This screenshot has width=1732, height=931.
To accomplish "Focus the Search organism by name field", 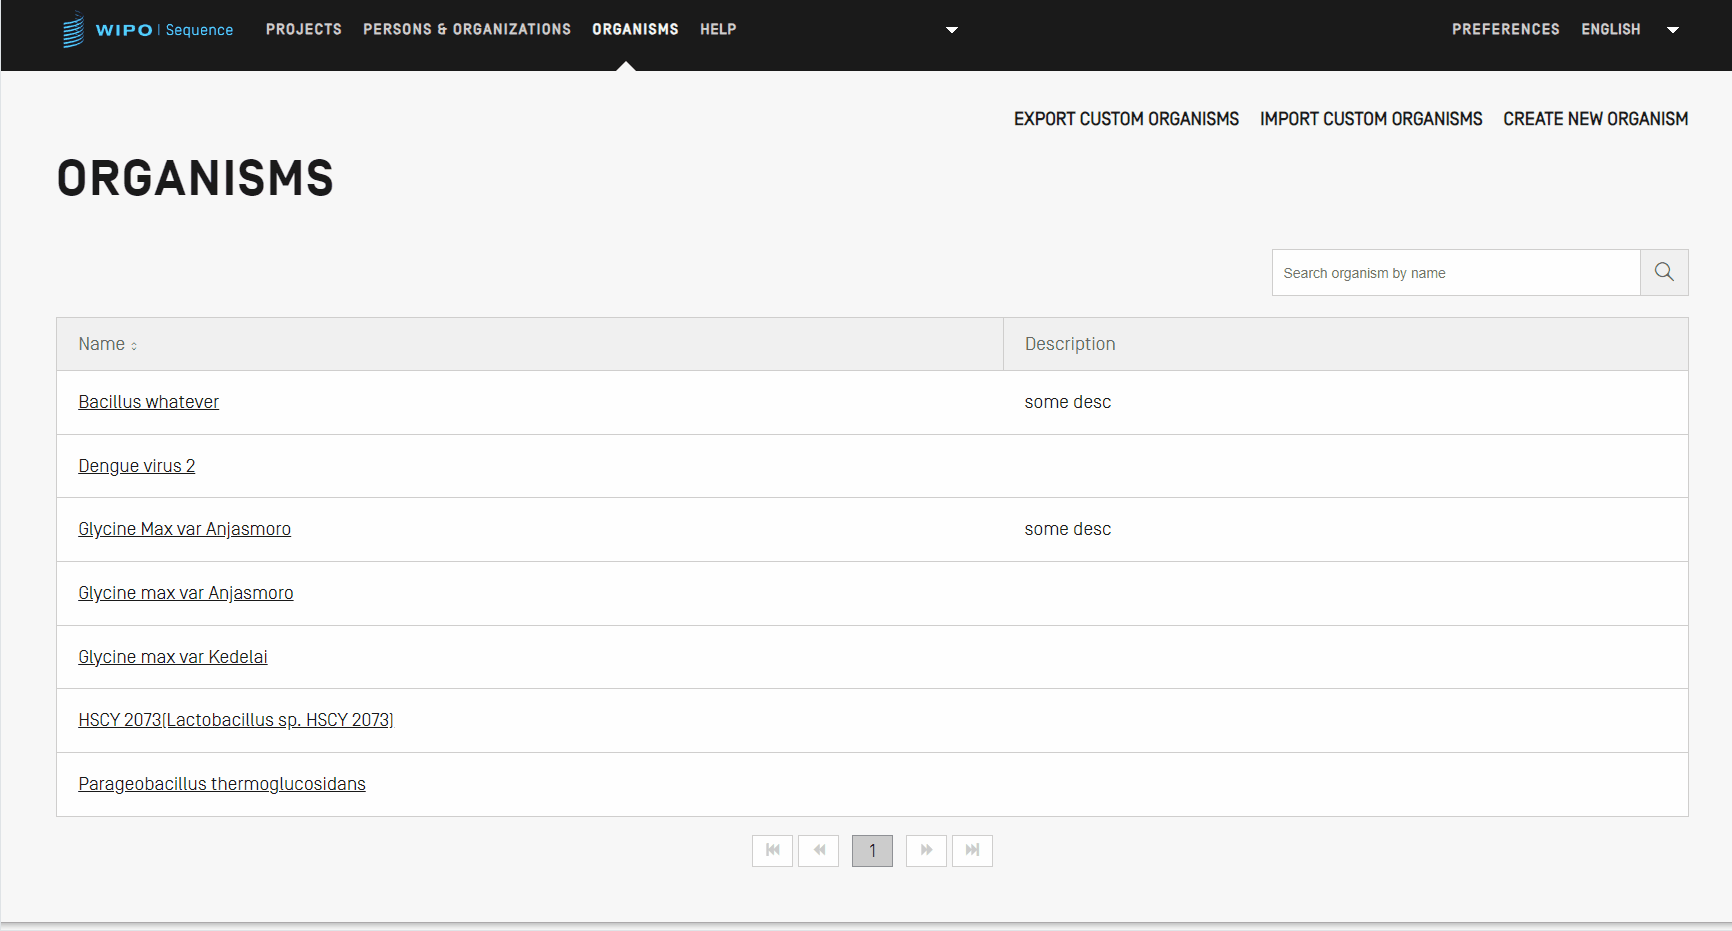I will (1456, 273).
